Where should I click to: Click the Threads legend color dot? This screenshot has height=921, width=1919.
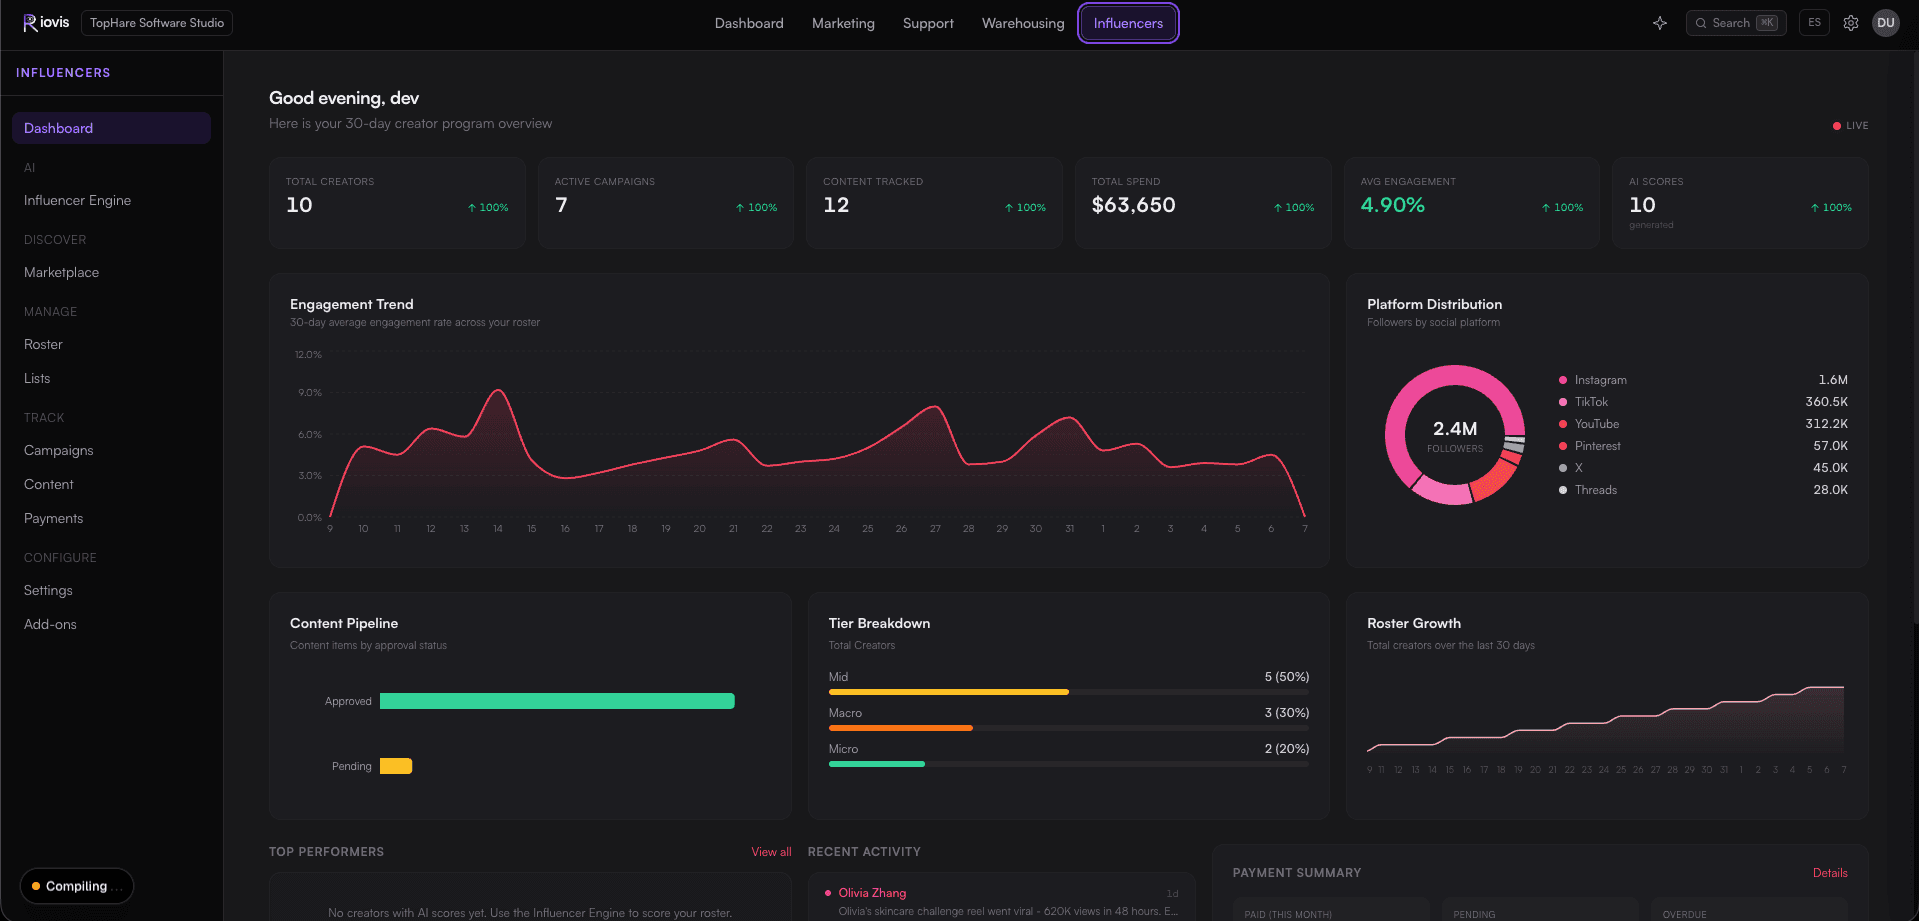point(1563,490)
